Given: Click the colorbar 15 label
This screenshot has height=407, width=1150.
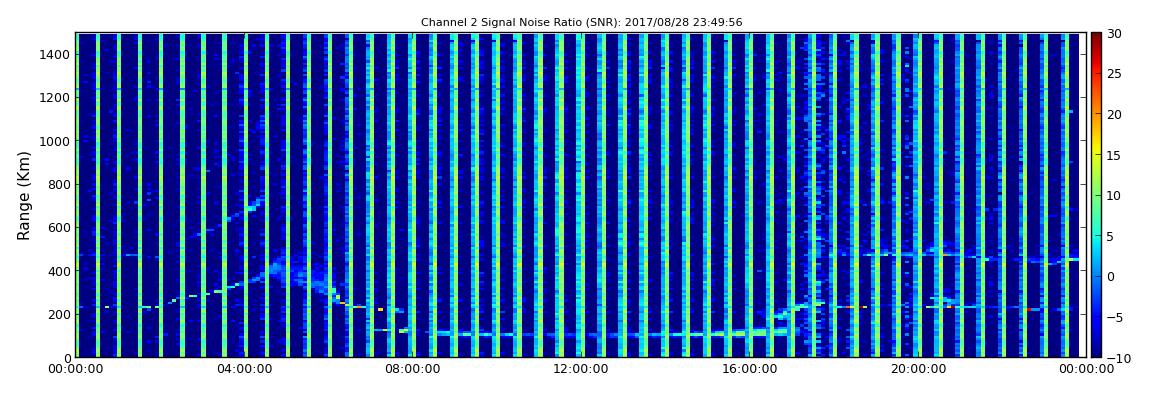Looking at the screenshot, I should point(1114,155).
